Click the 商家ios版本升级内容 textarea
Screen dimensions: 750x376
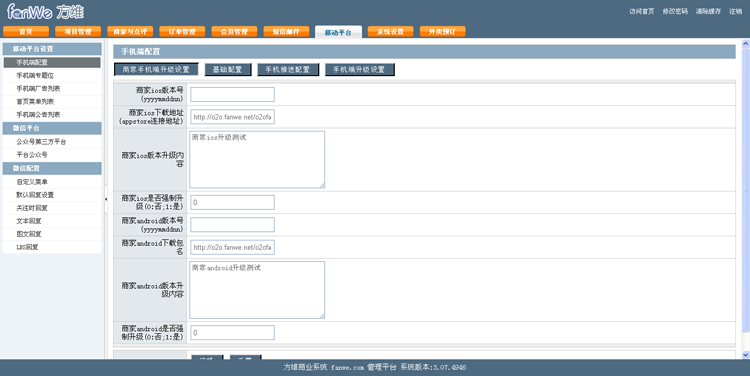pos(257,159)
